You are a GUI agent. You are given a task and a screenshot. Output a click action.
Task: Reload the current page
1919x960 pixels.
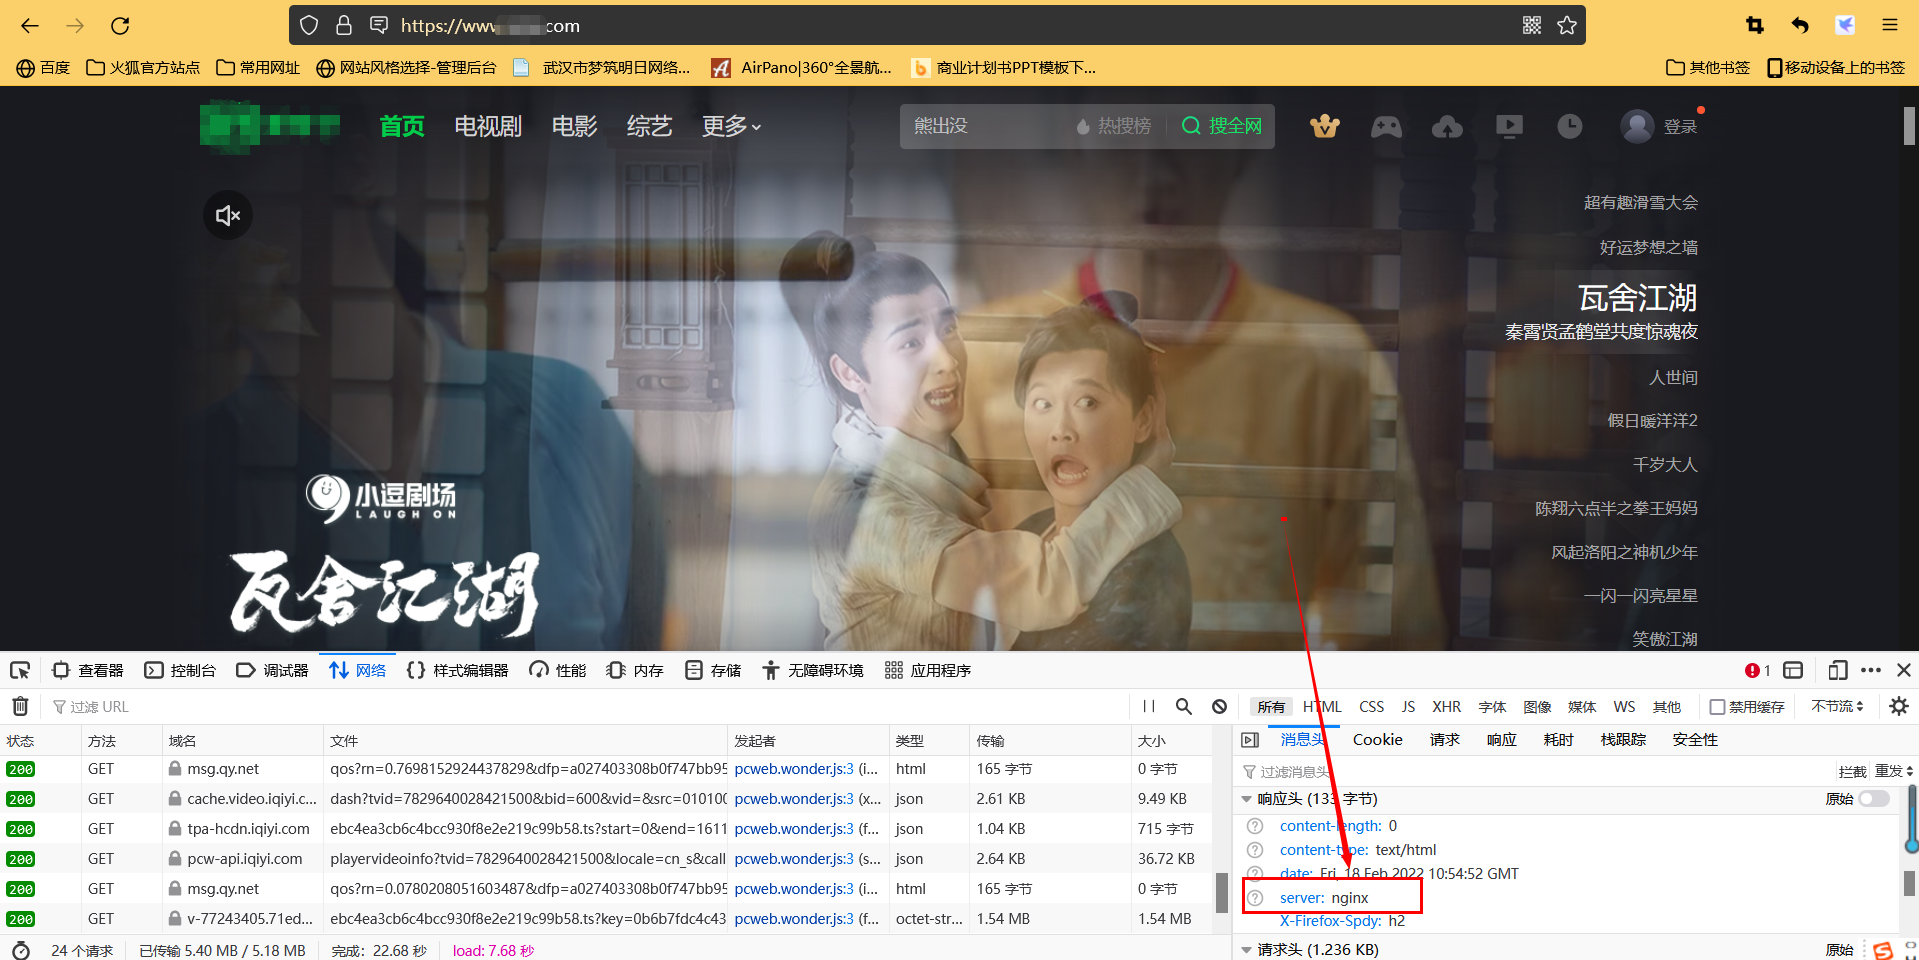point(120,26)
